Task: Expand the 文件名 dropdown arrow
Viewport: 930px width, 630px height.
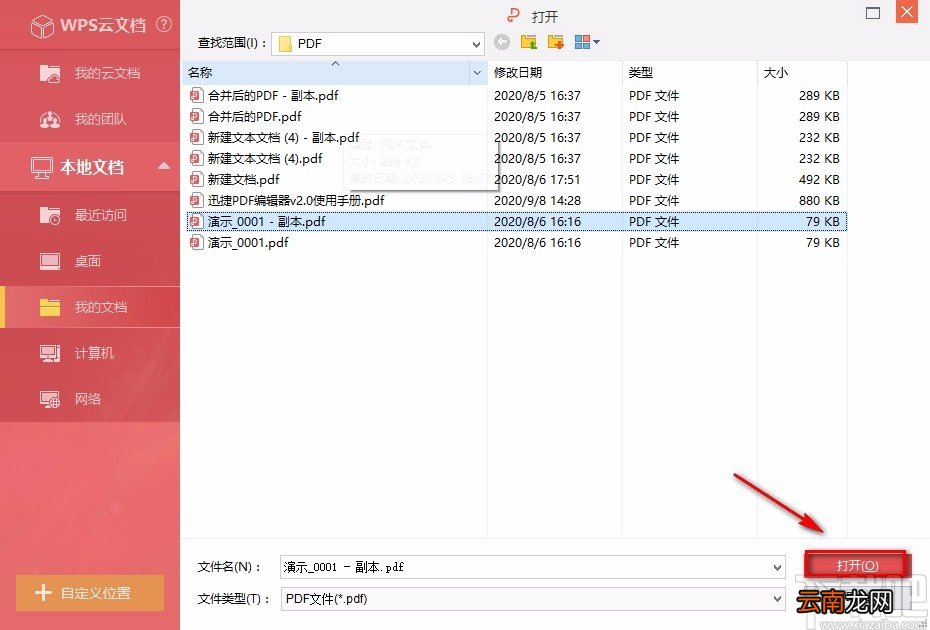Action: pos(778,568)
